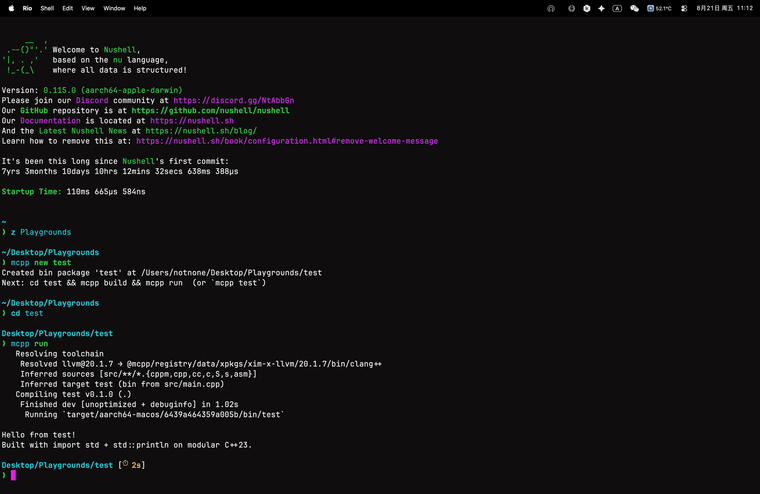This screenshot has height=494, width=760.
Task: Open the remove-welcome-message configuration link
Action: (x=287, y=141)
